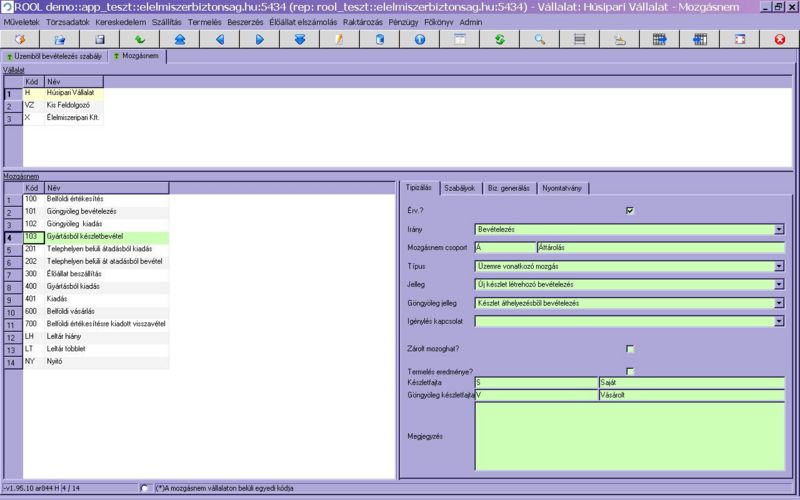
Task: Open the Göngyöleg jelleg dropdown
Action: (779, 303)
